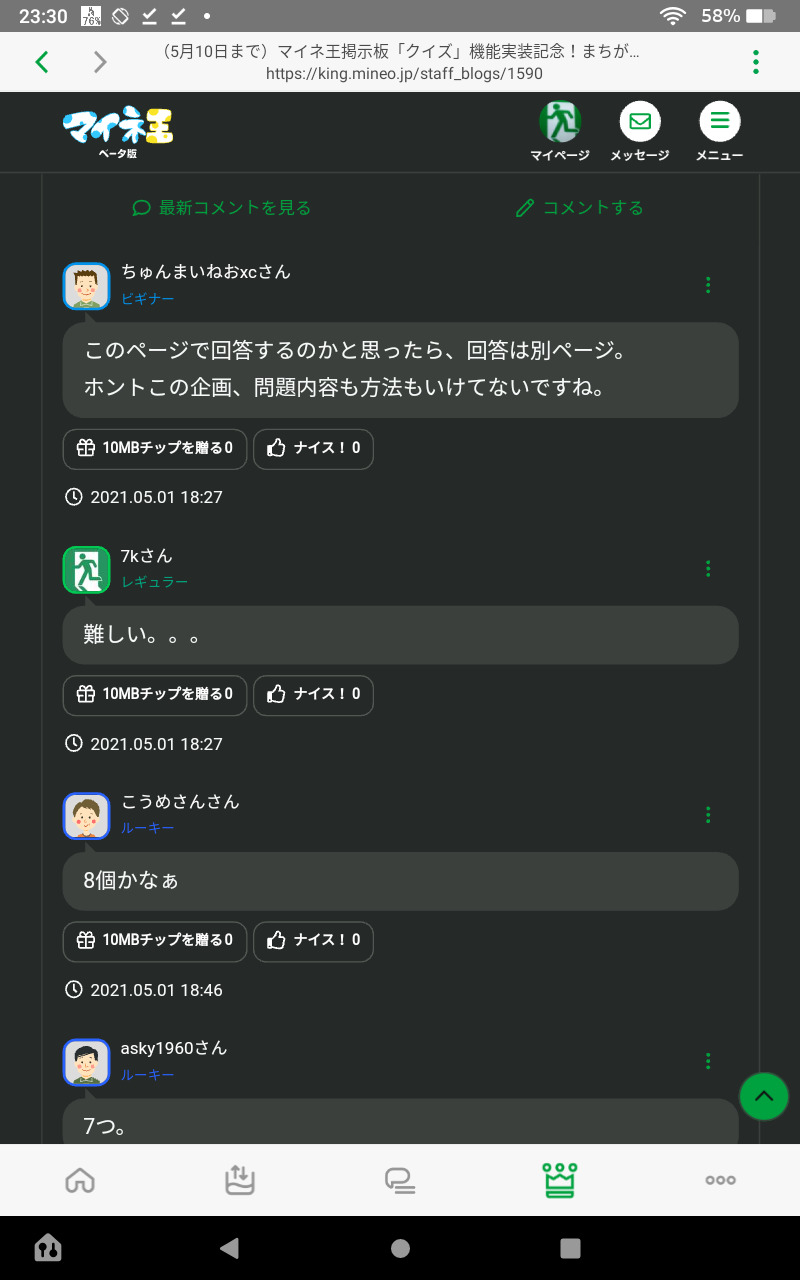
Task: Open the hamburger Menu icon
Action: [720, 123]
